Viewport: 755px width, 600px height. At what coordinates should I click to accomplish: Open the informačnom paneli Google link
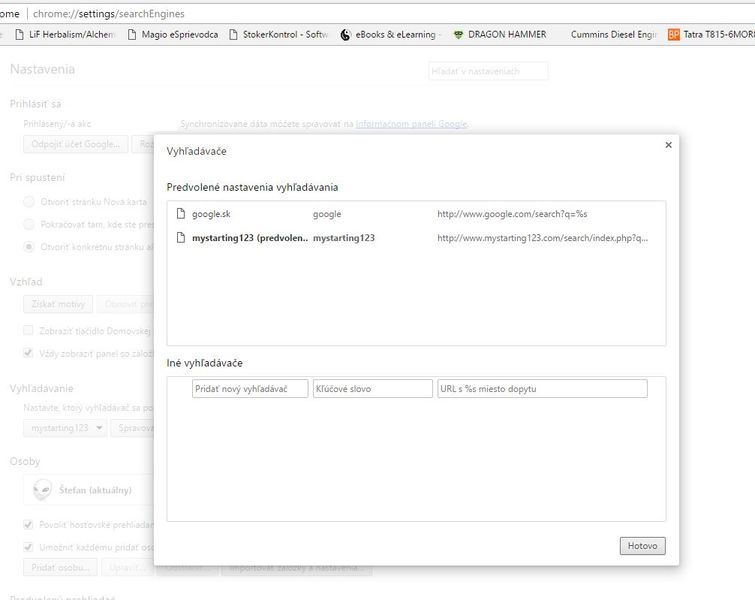[x=411, y=124]
